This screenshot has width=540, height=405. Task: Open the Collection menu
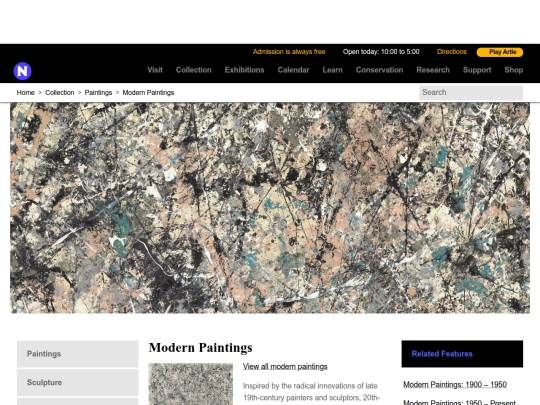point(194,70)
